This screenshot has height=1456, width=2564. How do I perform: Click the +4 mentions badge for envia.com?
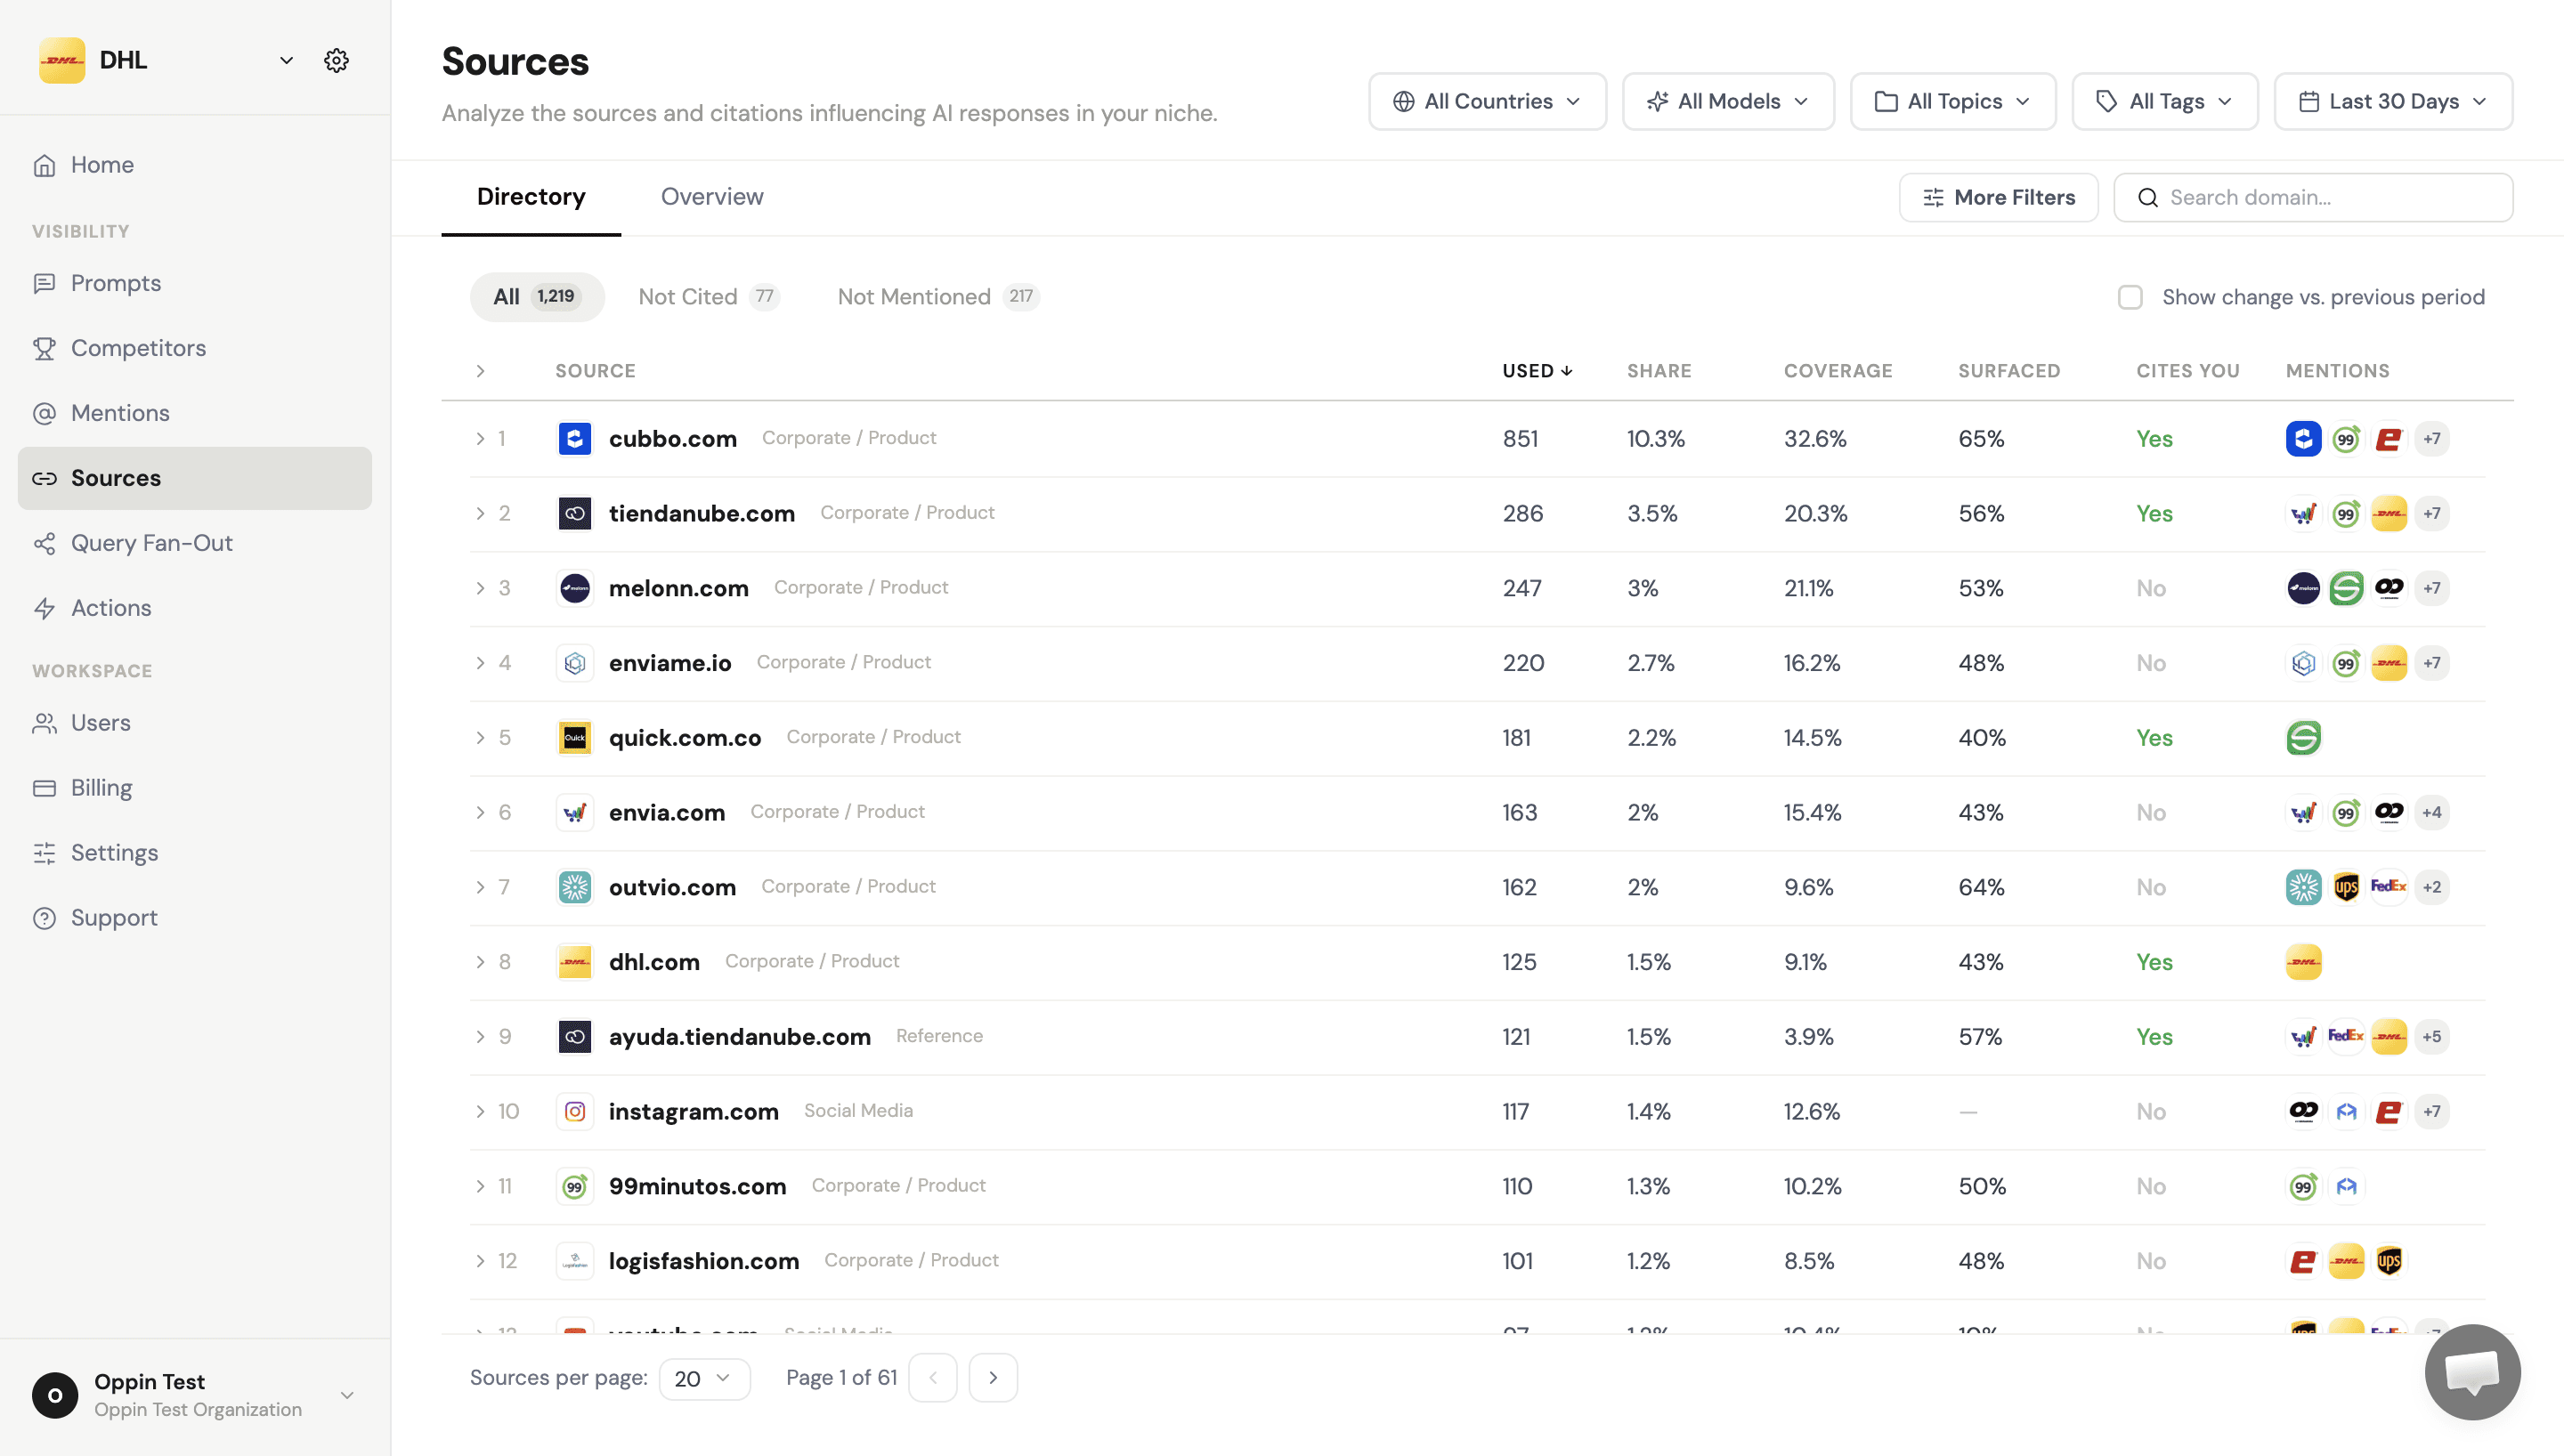(2432, 812)
